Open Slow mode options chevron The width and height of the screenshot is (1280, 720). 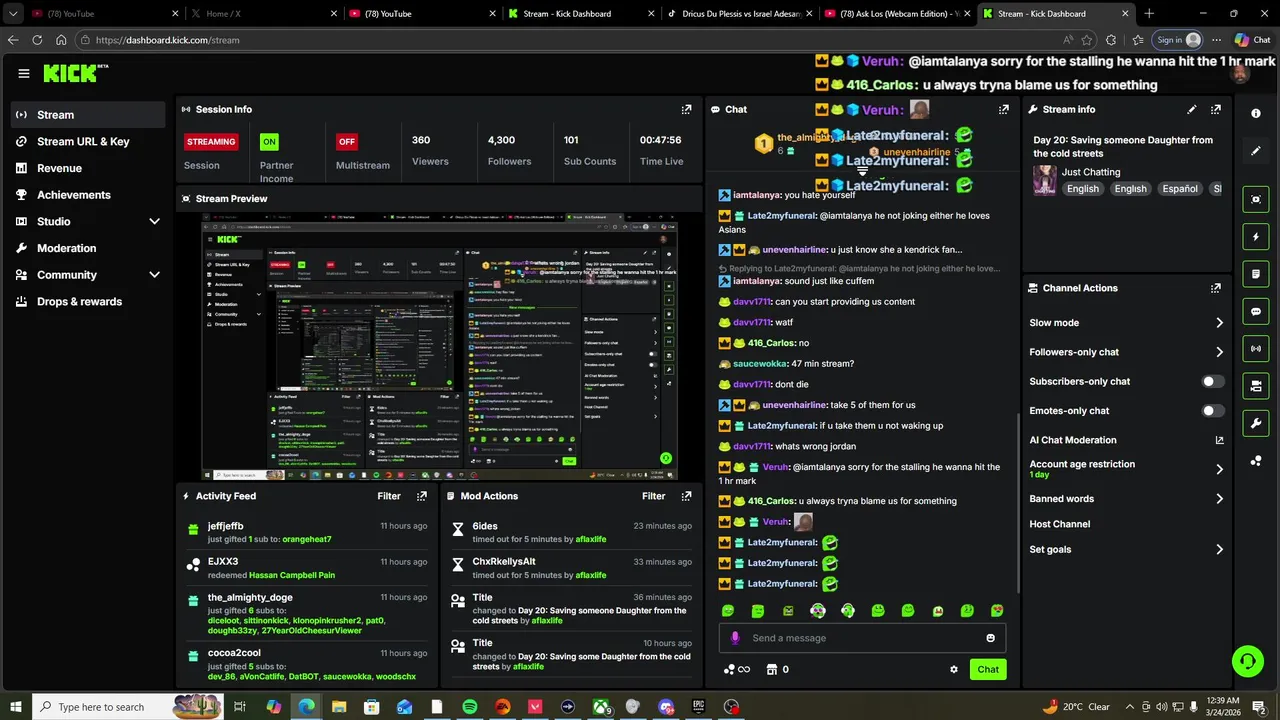(1219, 323)
